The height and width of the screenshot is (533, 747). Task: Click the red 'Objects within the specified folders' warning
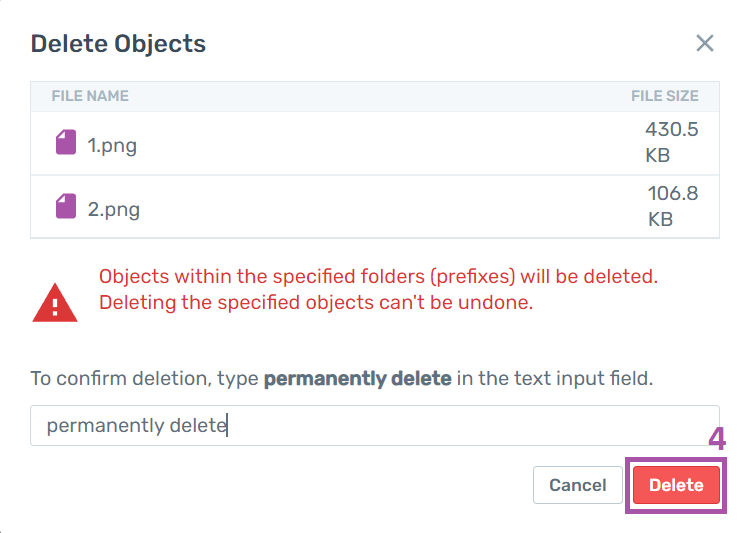coord(378,276)
